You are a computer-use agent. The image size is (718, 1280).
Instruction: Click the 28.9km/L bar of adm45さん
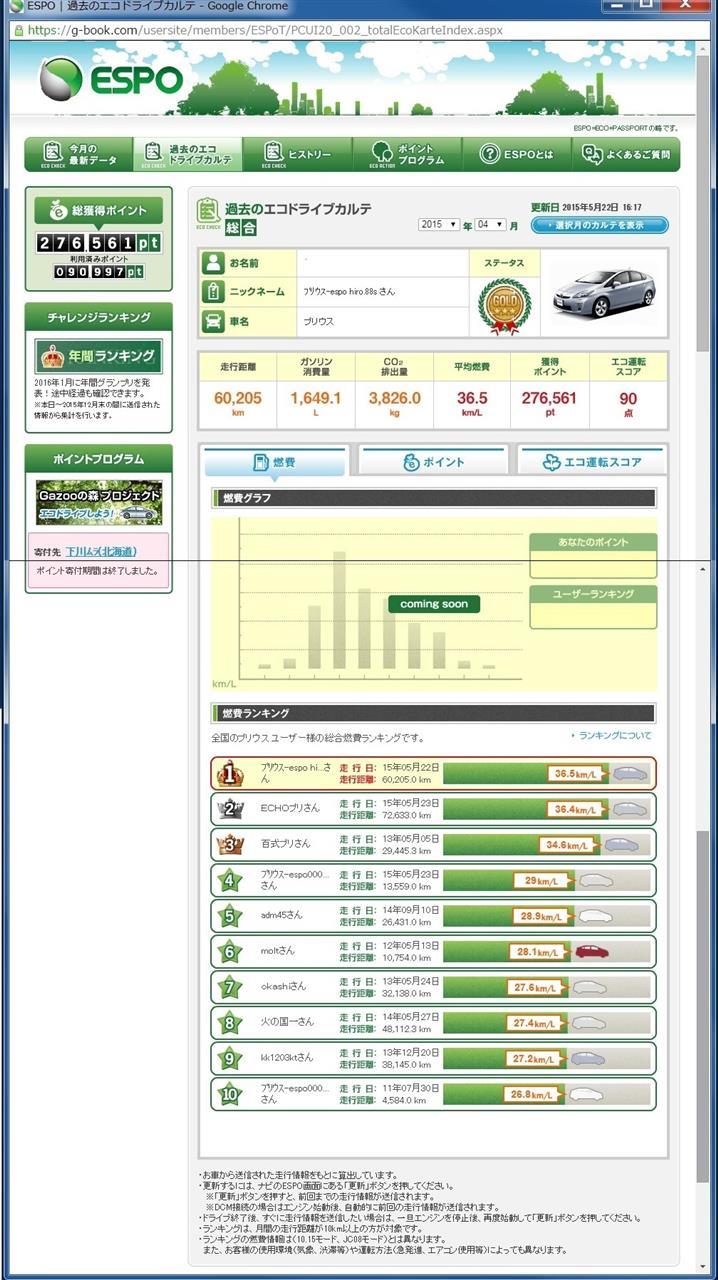[510, 916]
